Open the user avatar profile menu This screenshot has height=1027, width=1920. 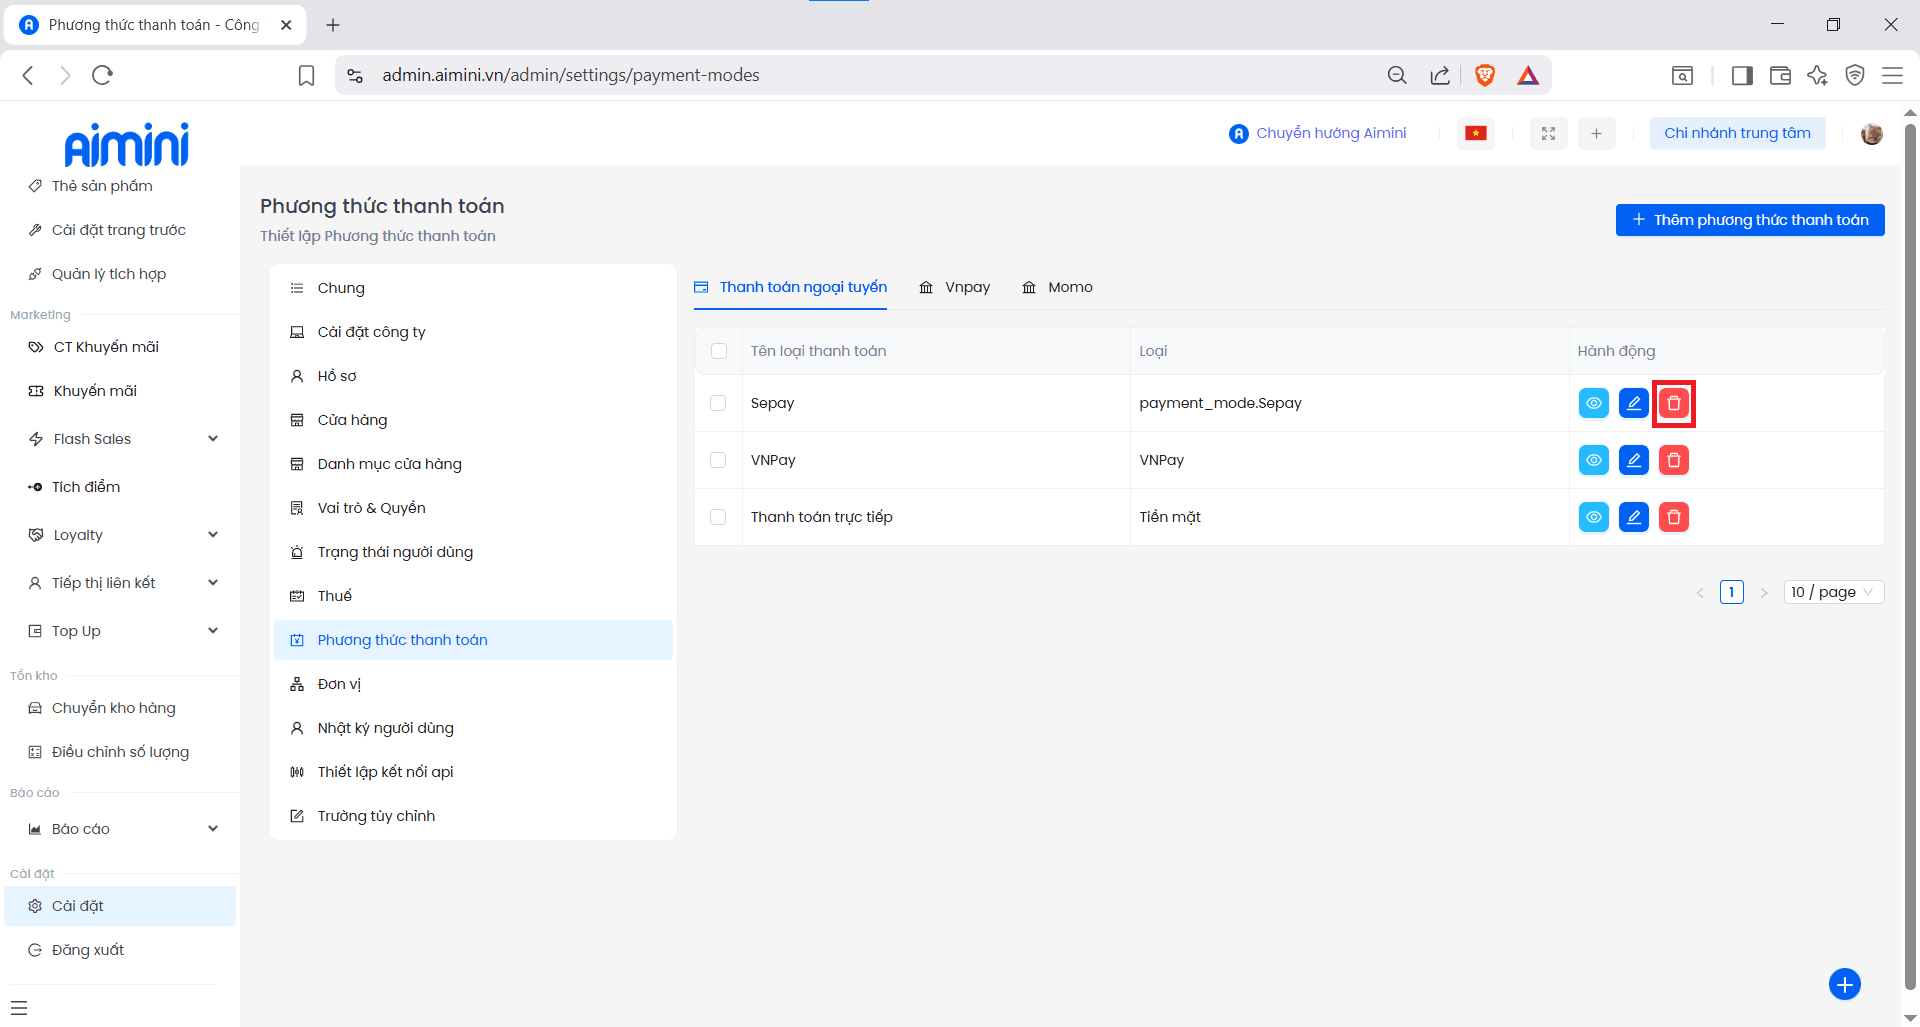[x=1871, y=133]
